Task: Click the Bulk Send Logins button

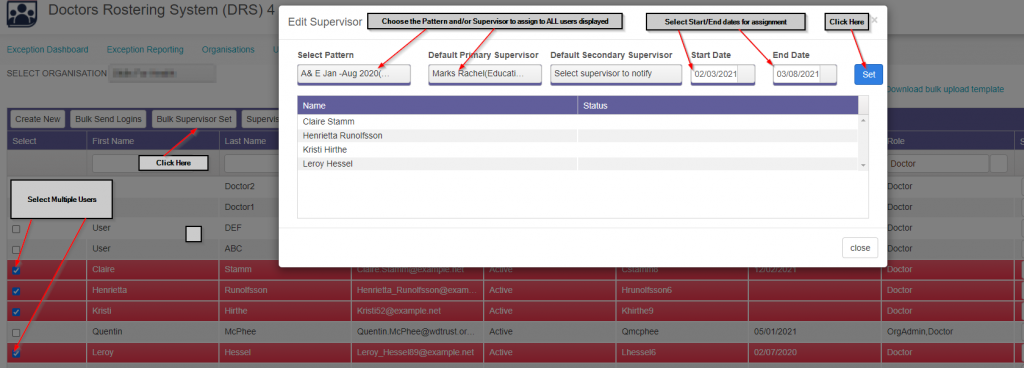Action: 108,119
